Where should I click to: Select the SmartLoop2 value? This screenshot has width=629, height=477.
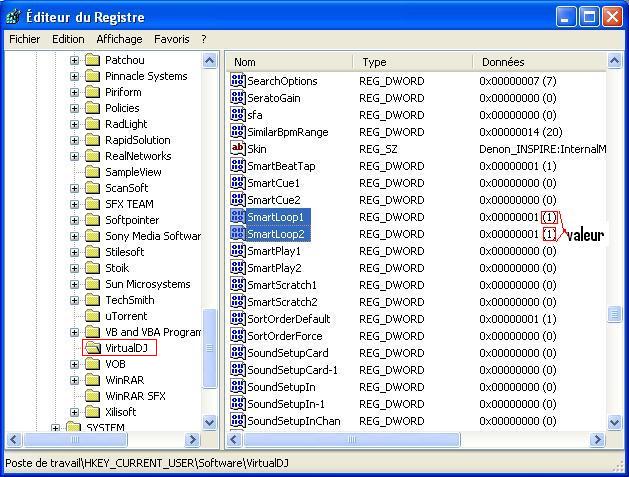pos(276,233)
